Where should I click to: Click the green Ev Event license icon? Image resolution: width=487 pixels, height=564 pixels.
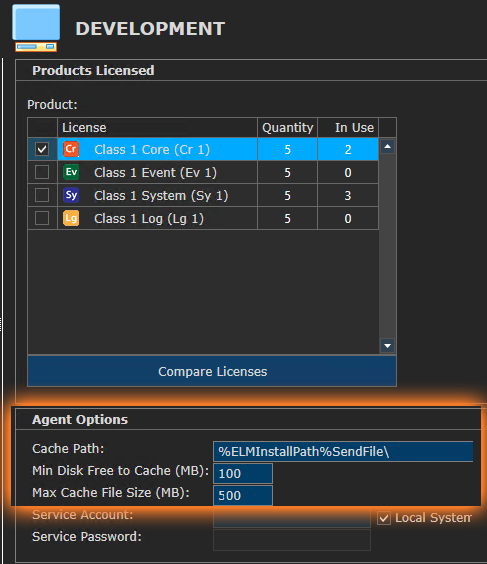click(71, 172)
